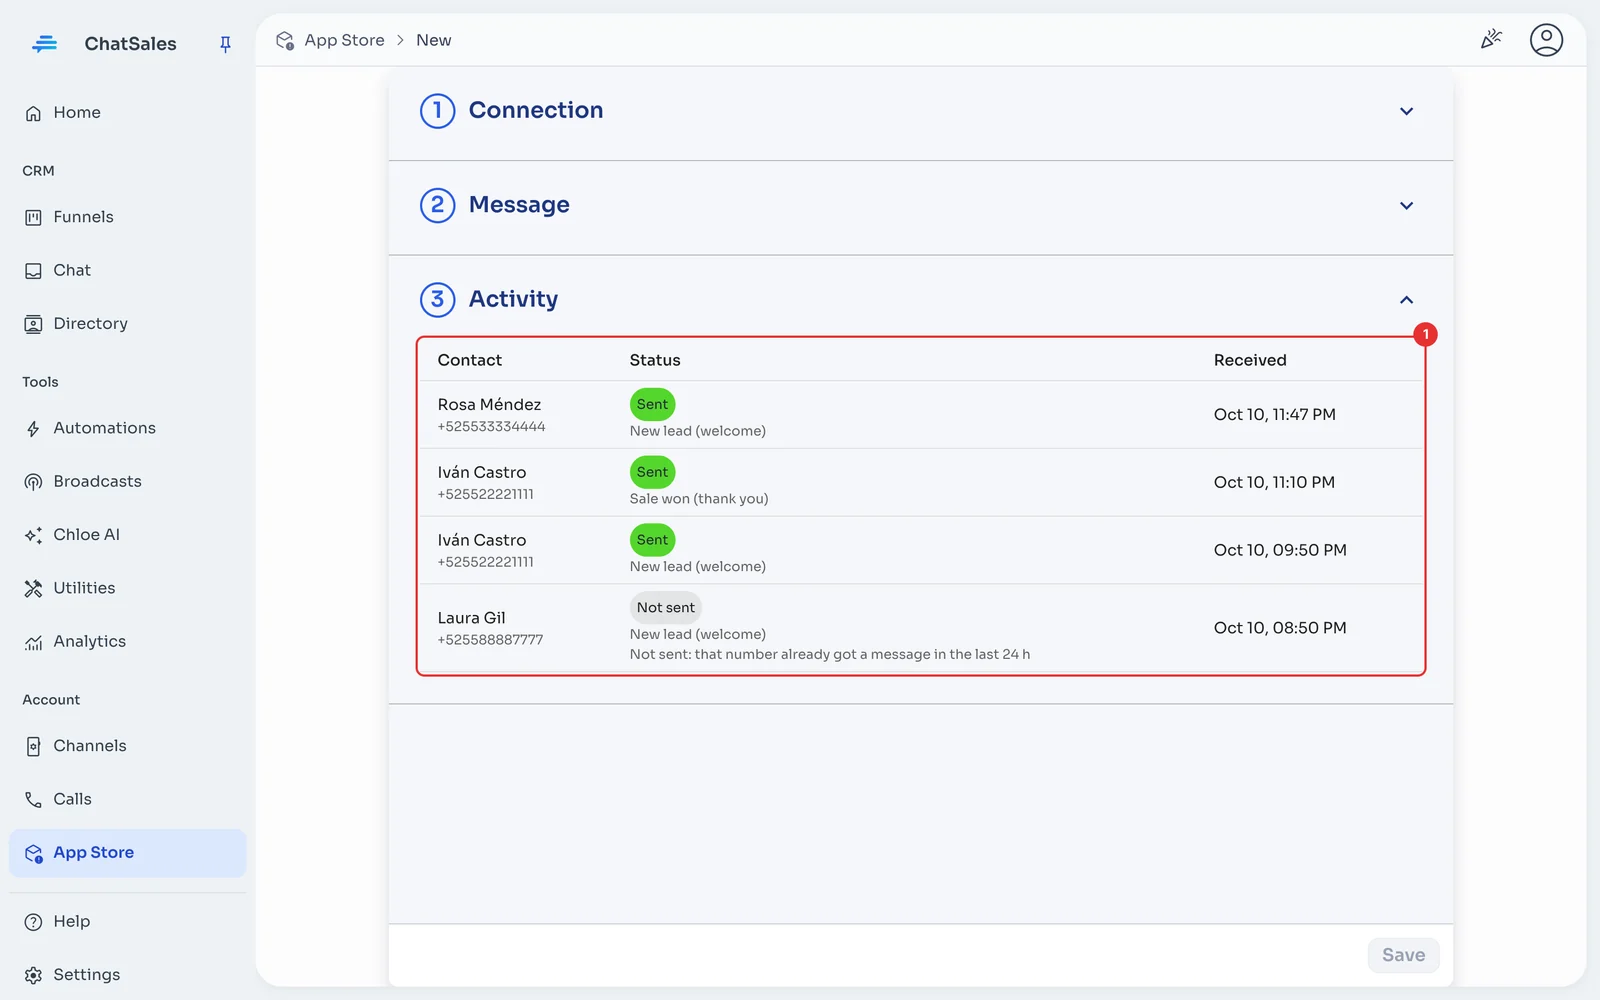Click the New breadcrumb item
The image size is (1600, 1000).
[x=433, y=40]
